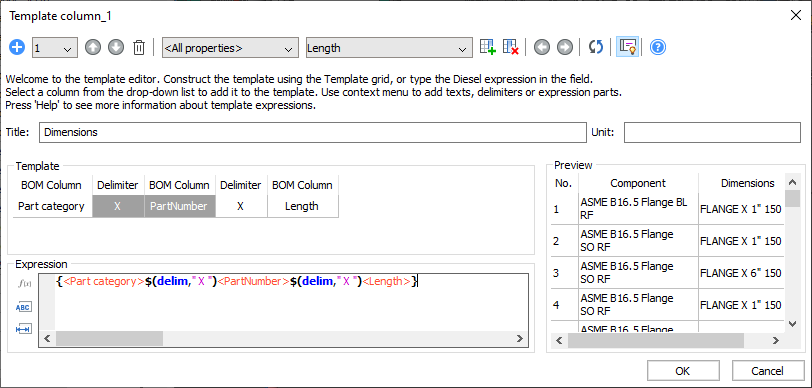Open the Length column dropdown
812x388 pixels.
[x=389, y=48]
